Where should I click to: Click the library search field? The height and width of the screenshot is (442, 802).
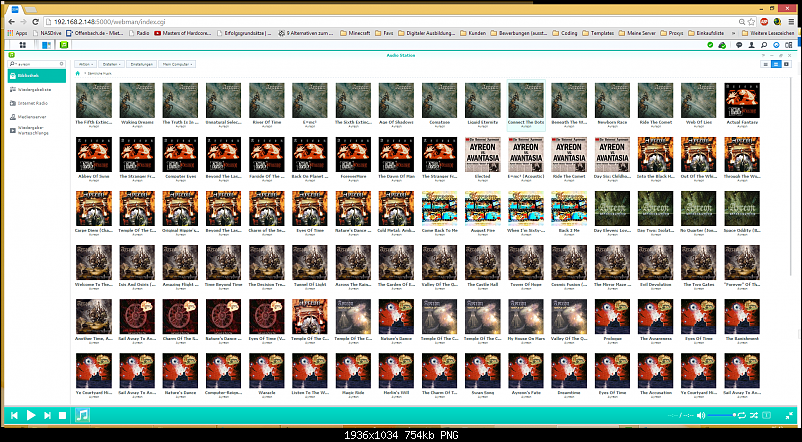click(x=36, y=64)
